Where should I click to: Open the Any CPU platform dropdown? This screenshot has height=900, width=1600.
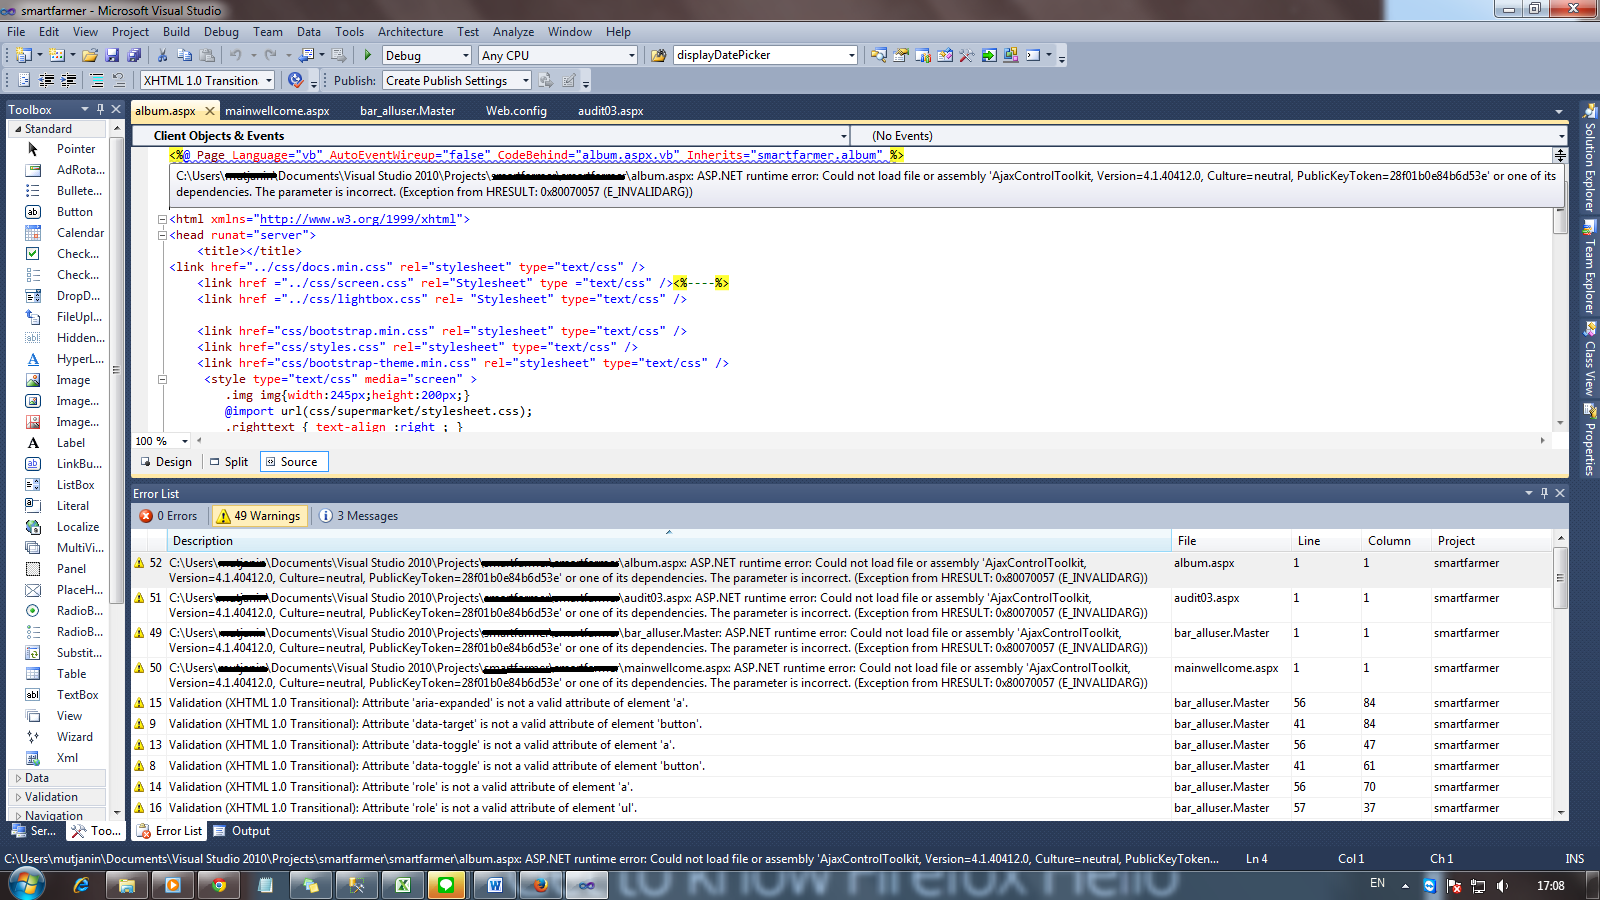[631, 56]
